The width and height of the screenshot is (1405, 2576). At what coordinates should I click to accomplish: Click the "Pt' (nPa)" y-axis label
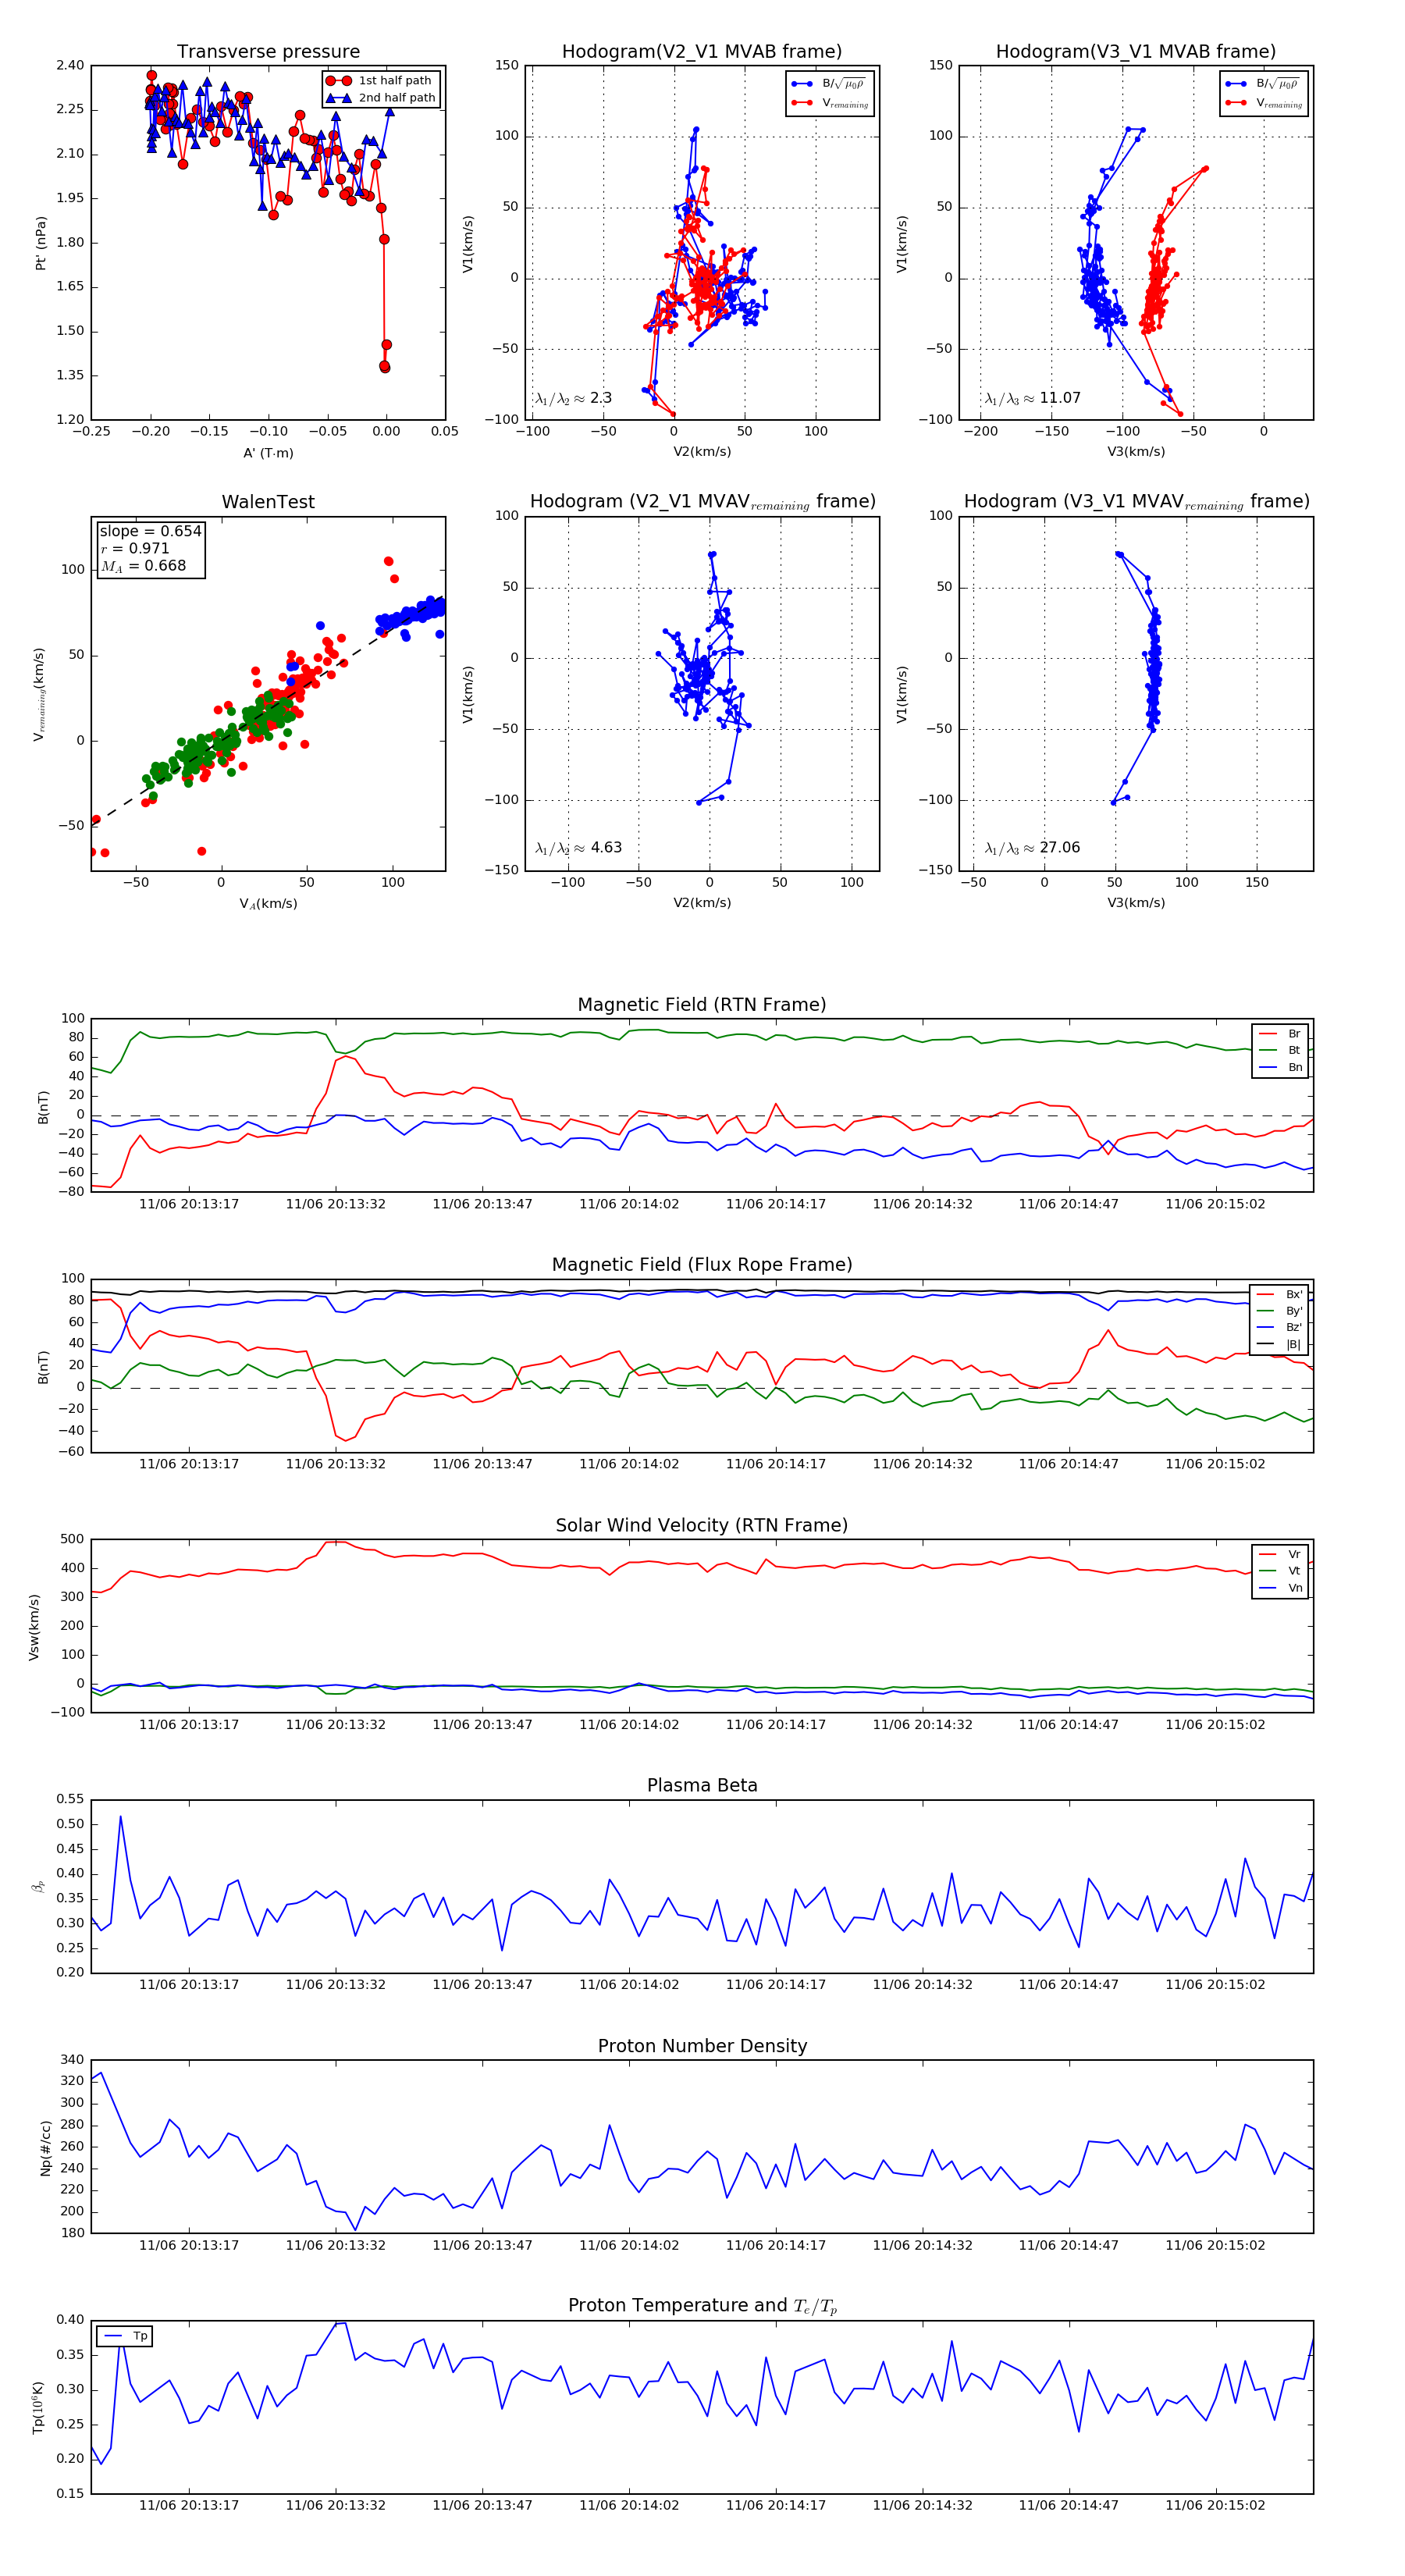tap(41, 243)
